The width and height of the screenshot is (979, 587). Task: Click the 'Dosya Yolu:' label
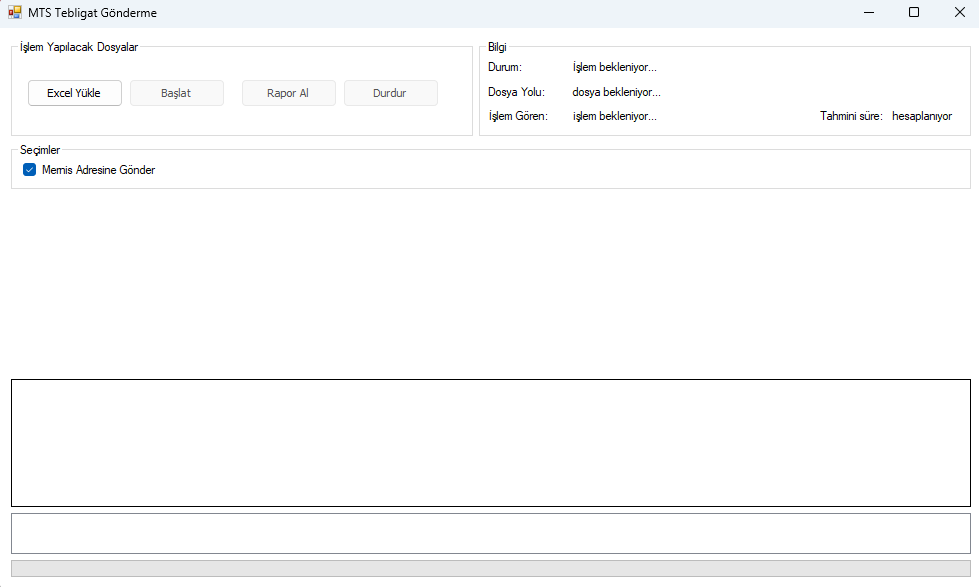coord(516,92)
